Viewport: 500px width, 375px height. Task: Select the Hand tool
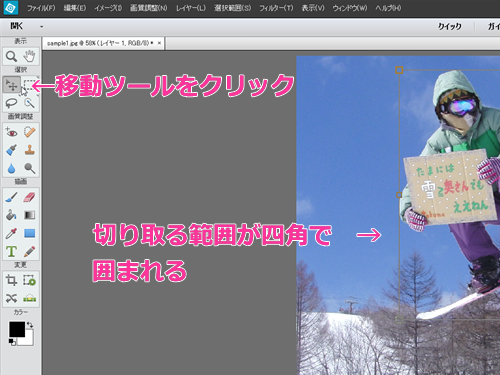click(x=29, y=56)
